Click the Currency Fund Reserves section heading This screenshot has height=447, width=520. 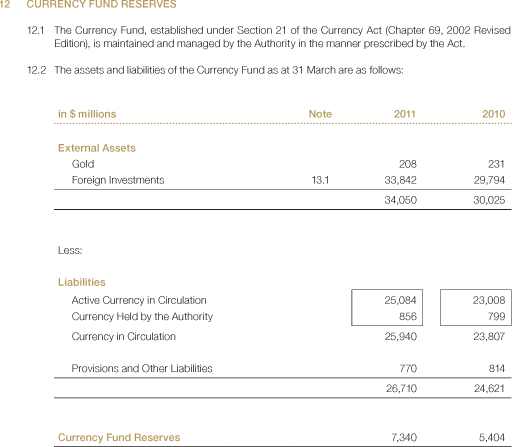[101, 4]
